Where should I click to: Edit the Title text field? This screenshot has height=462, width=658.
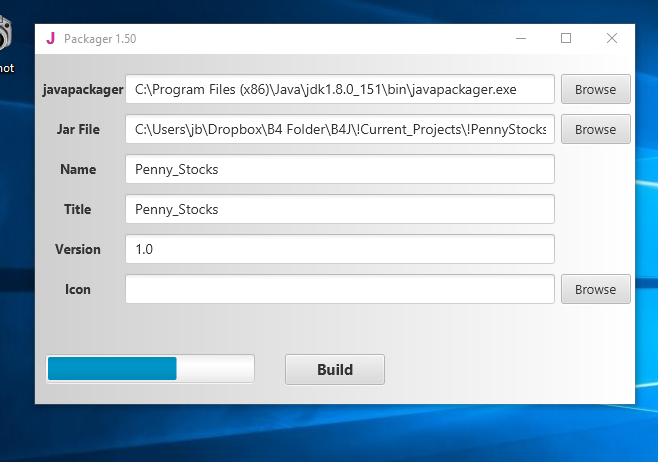340,209
